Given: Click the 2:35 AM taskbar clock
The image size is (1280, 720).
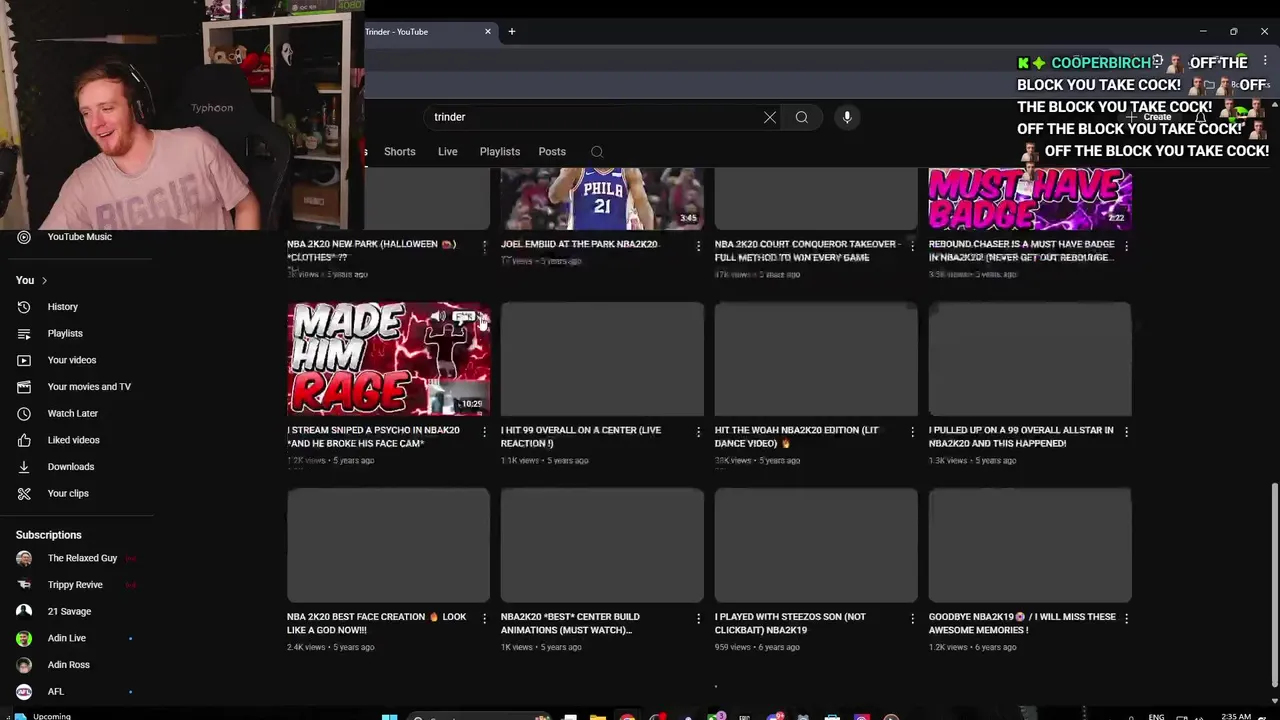Looking at the screenshot, I should point(1237,716).
